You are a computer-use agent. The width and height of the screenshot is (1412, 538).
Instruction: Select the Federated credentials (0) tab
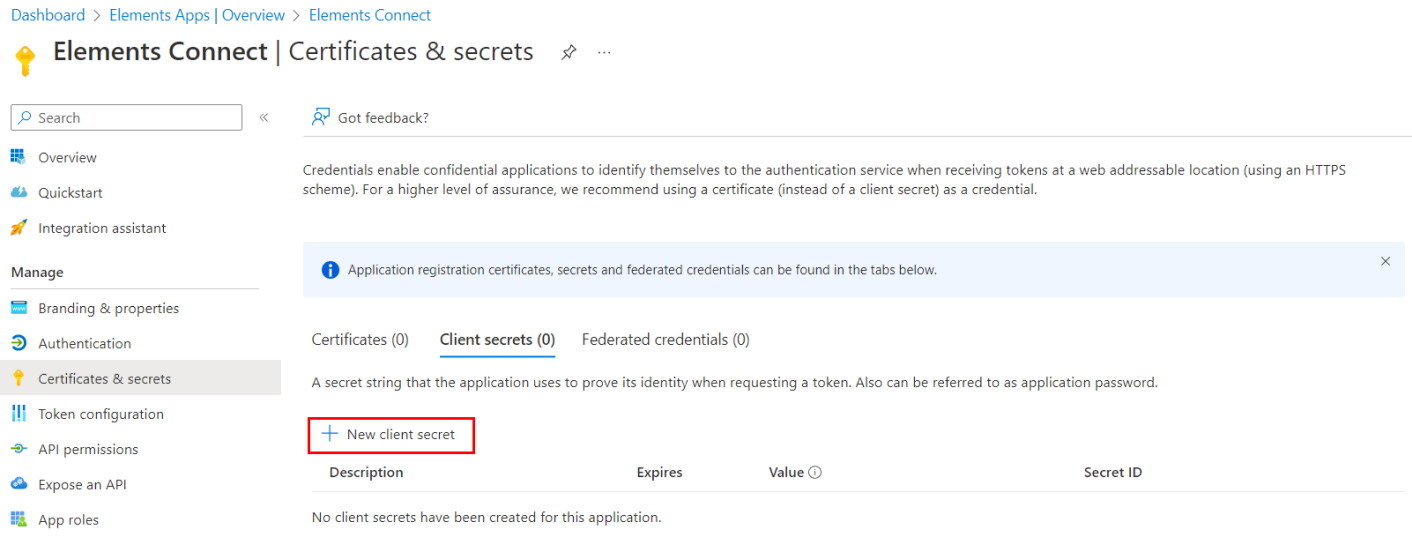(665, 340)
